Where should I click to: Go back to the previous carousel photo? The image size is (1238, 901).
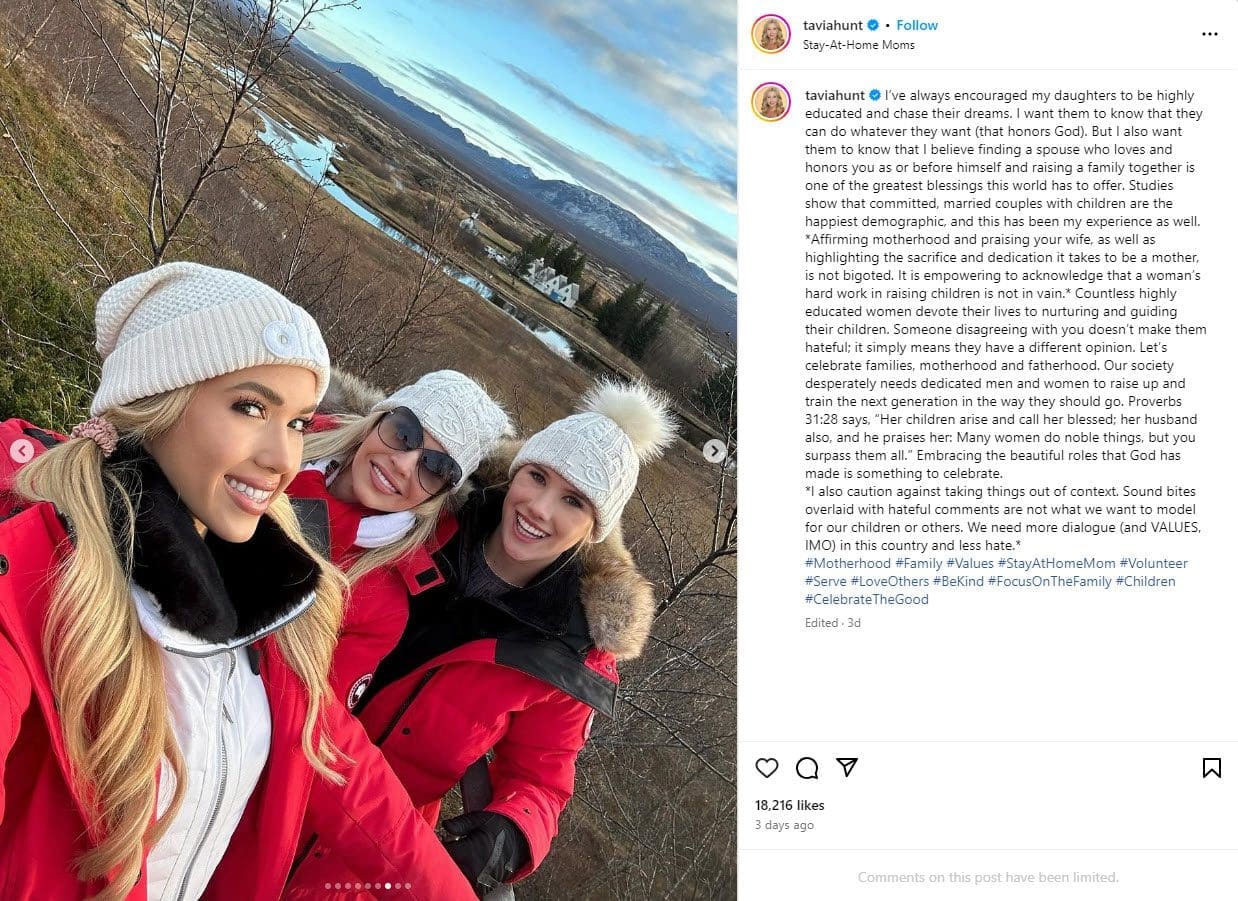pyautogui.click(x=22, y=451)
